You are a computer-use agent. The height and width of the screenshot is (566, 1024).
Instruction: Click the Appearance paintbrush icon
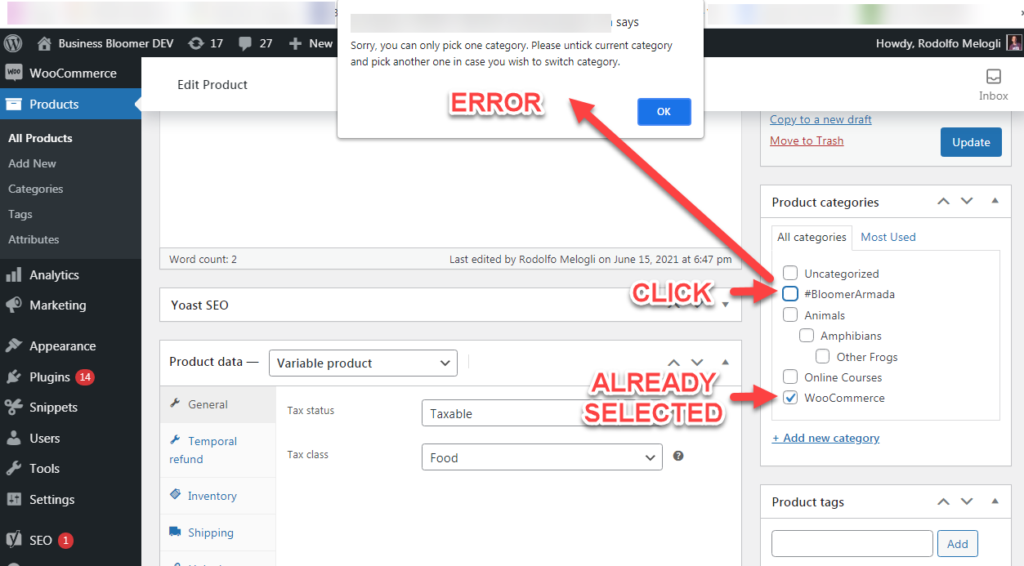click(14, 346)
